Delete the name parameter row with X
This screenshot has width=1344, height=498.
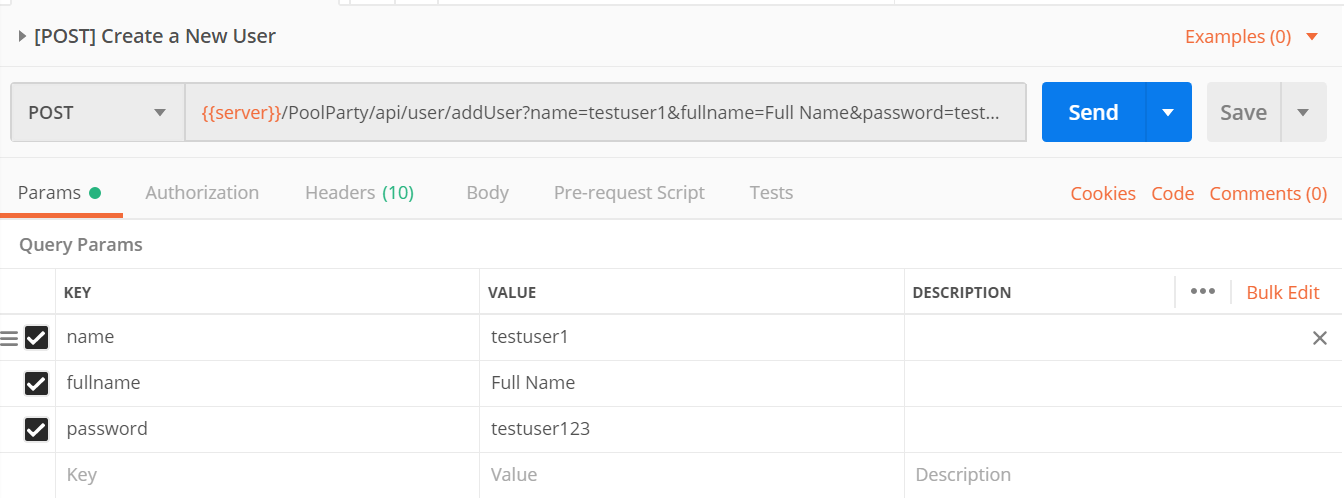[1320, 338]
